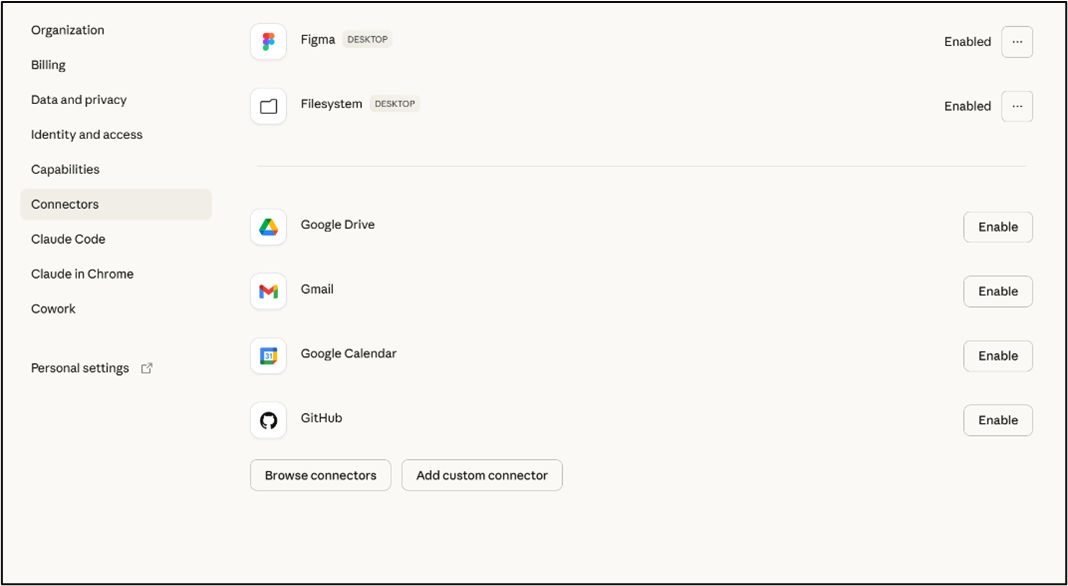Screen dimensions: 1068x586
Task: Click the GitHub octocat icon
Action: pos(268,420)
